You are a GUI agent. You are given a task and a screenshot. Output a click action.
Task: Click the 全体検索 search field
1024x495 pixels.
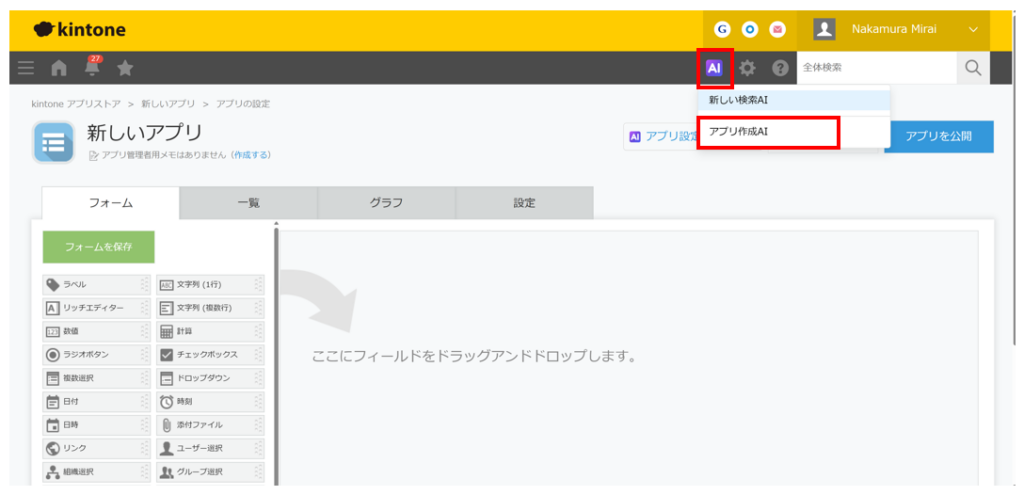click(877, 68)
